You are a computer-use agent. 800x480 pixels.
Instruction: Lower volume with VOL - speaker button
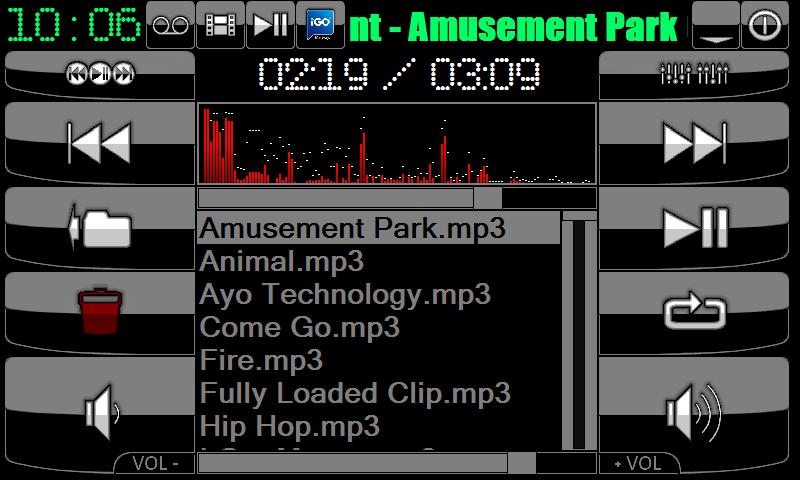tap(100, 414)
